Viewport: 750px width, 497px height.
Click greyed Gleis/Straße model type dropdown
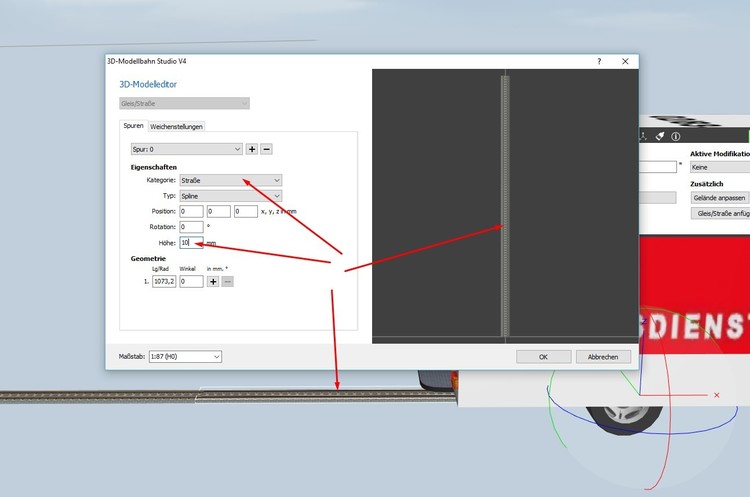tap(184, 103)
